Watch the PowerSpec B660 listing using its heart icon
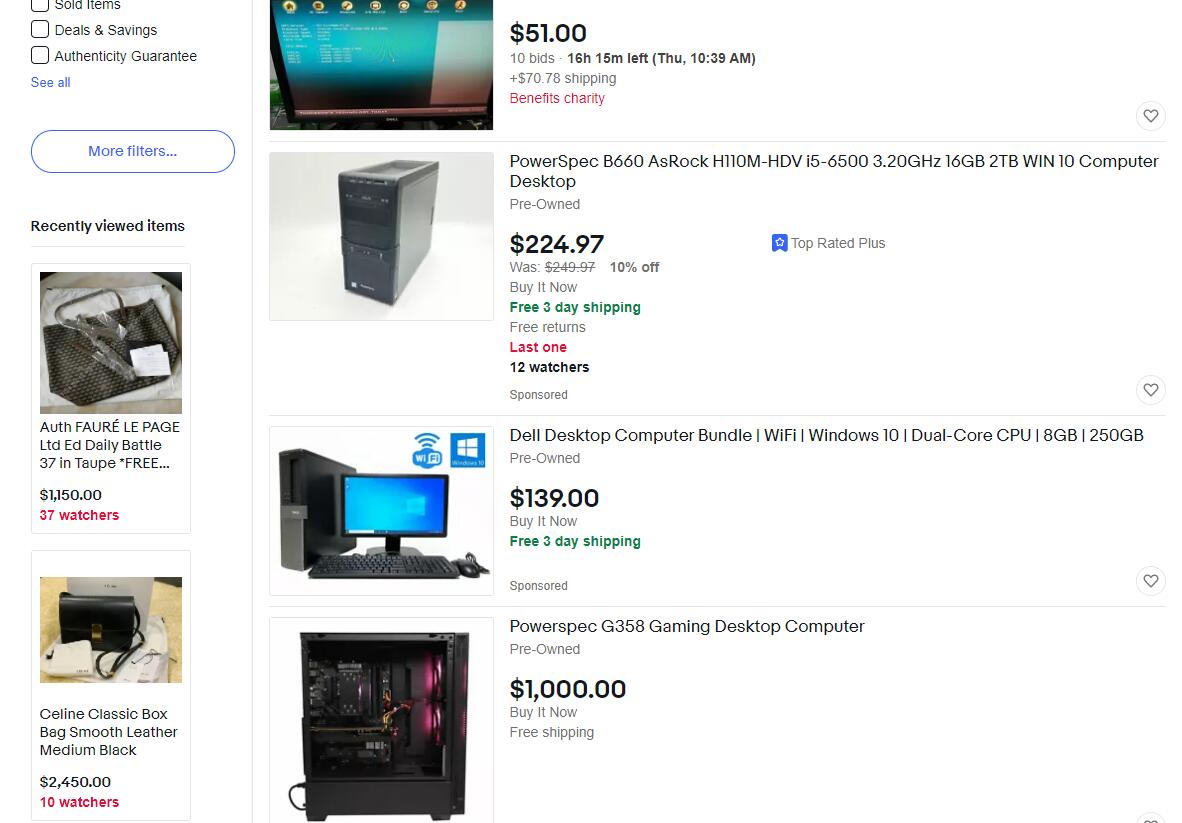The height and width of the screenshot is (823, 1182). tap(1150, 390)
